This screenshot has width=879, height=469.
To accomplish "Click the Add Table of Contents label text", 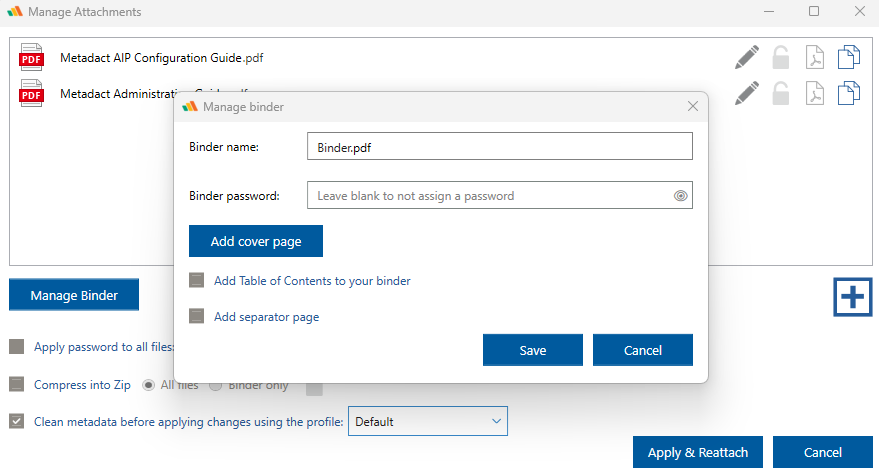I will tap(312, 281).
